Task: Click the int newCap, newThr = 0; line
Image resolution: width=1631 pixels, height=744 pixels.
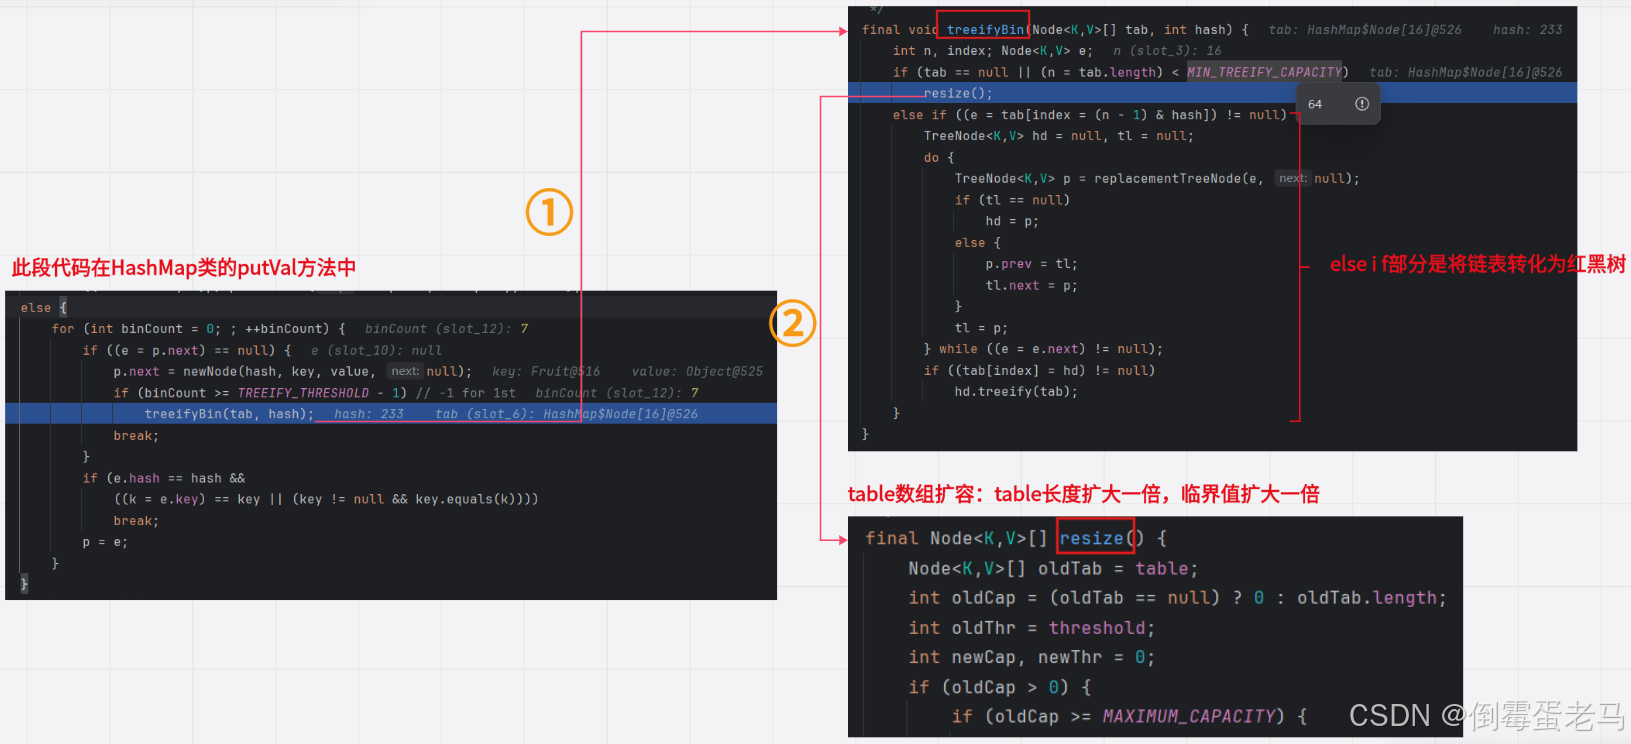Action: click(x=1032, y=657)
